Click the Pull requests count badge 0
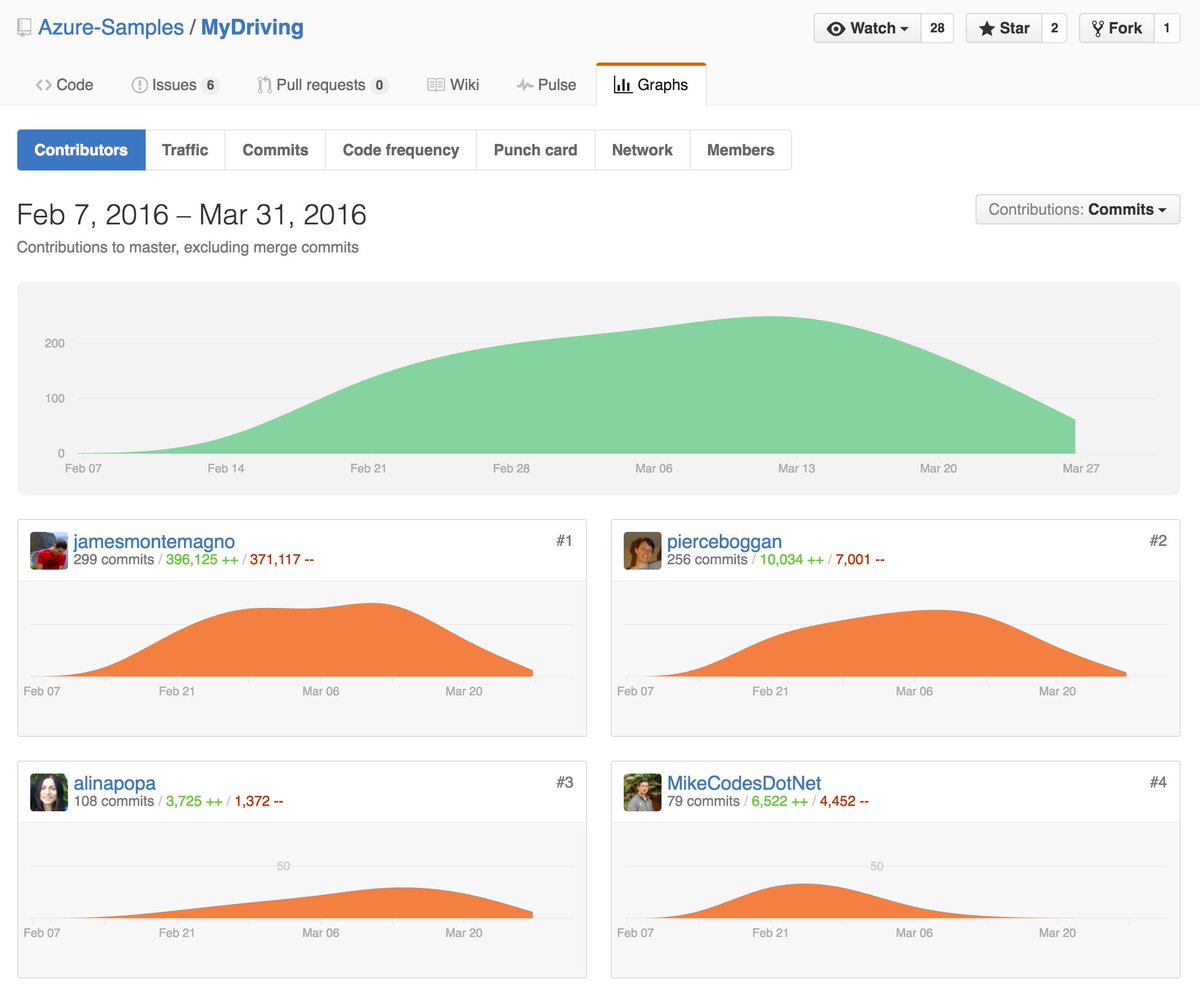Screen dimensions: 1200x985 (x=379, y=85)
